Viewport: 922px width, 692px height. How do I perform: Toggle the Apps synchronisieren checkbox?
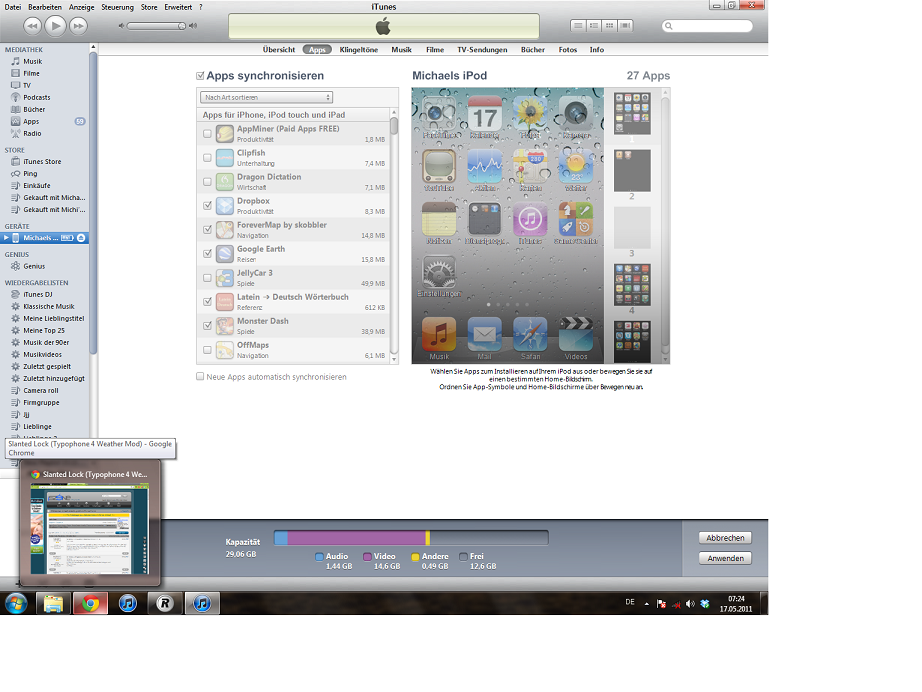201,76
